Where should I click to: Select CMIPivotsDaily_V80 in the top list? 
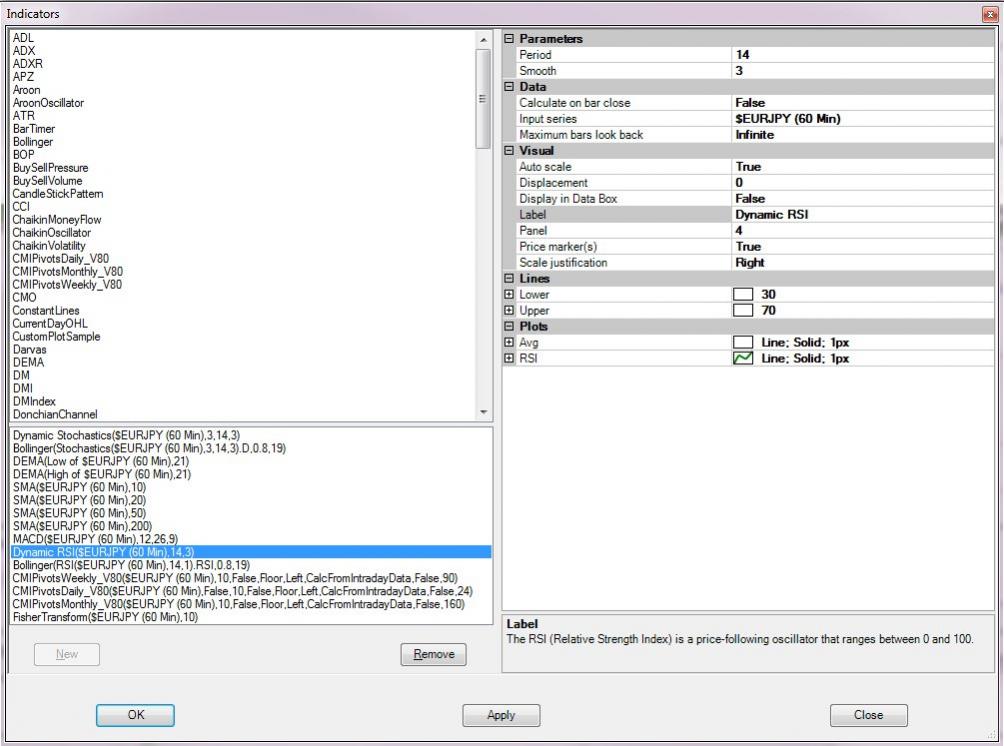click(61, 259)
